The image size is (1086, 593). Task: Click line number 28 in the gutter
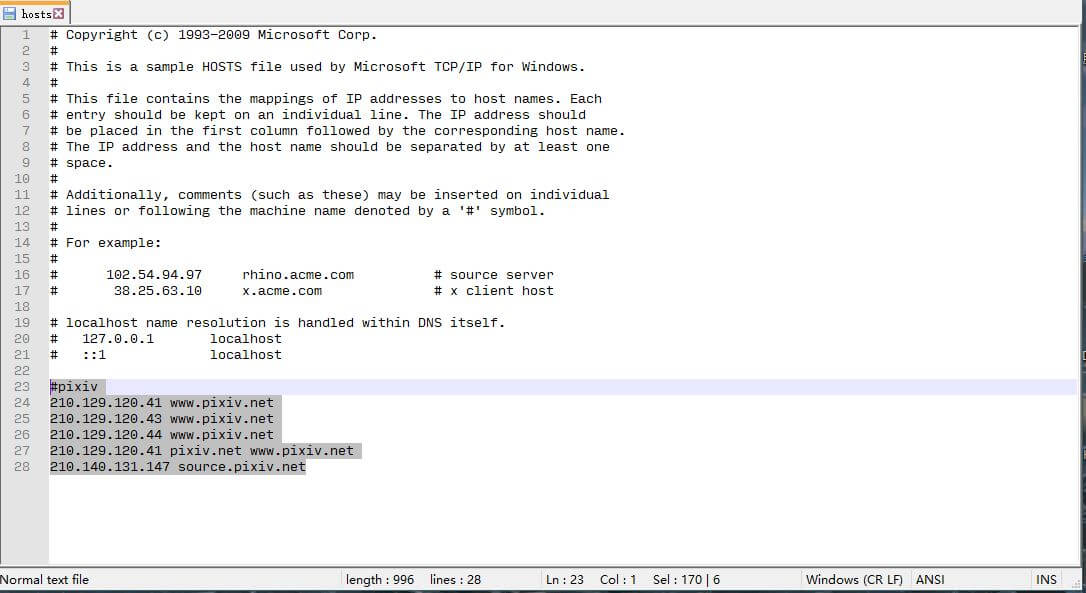[x=22, y=466]
